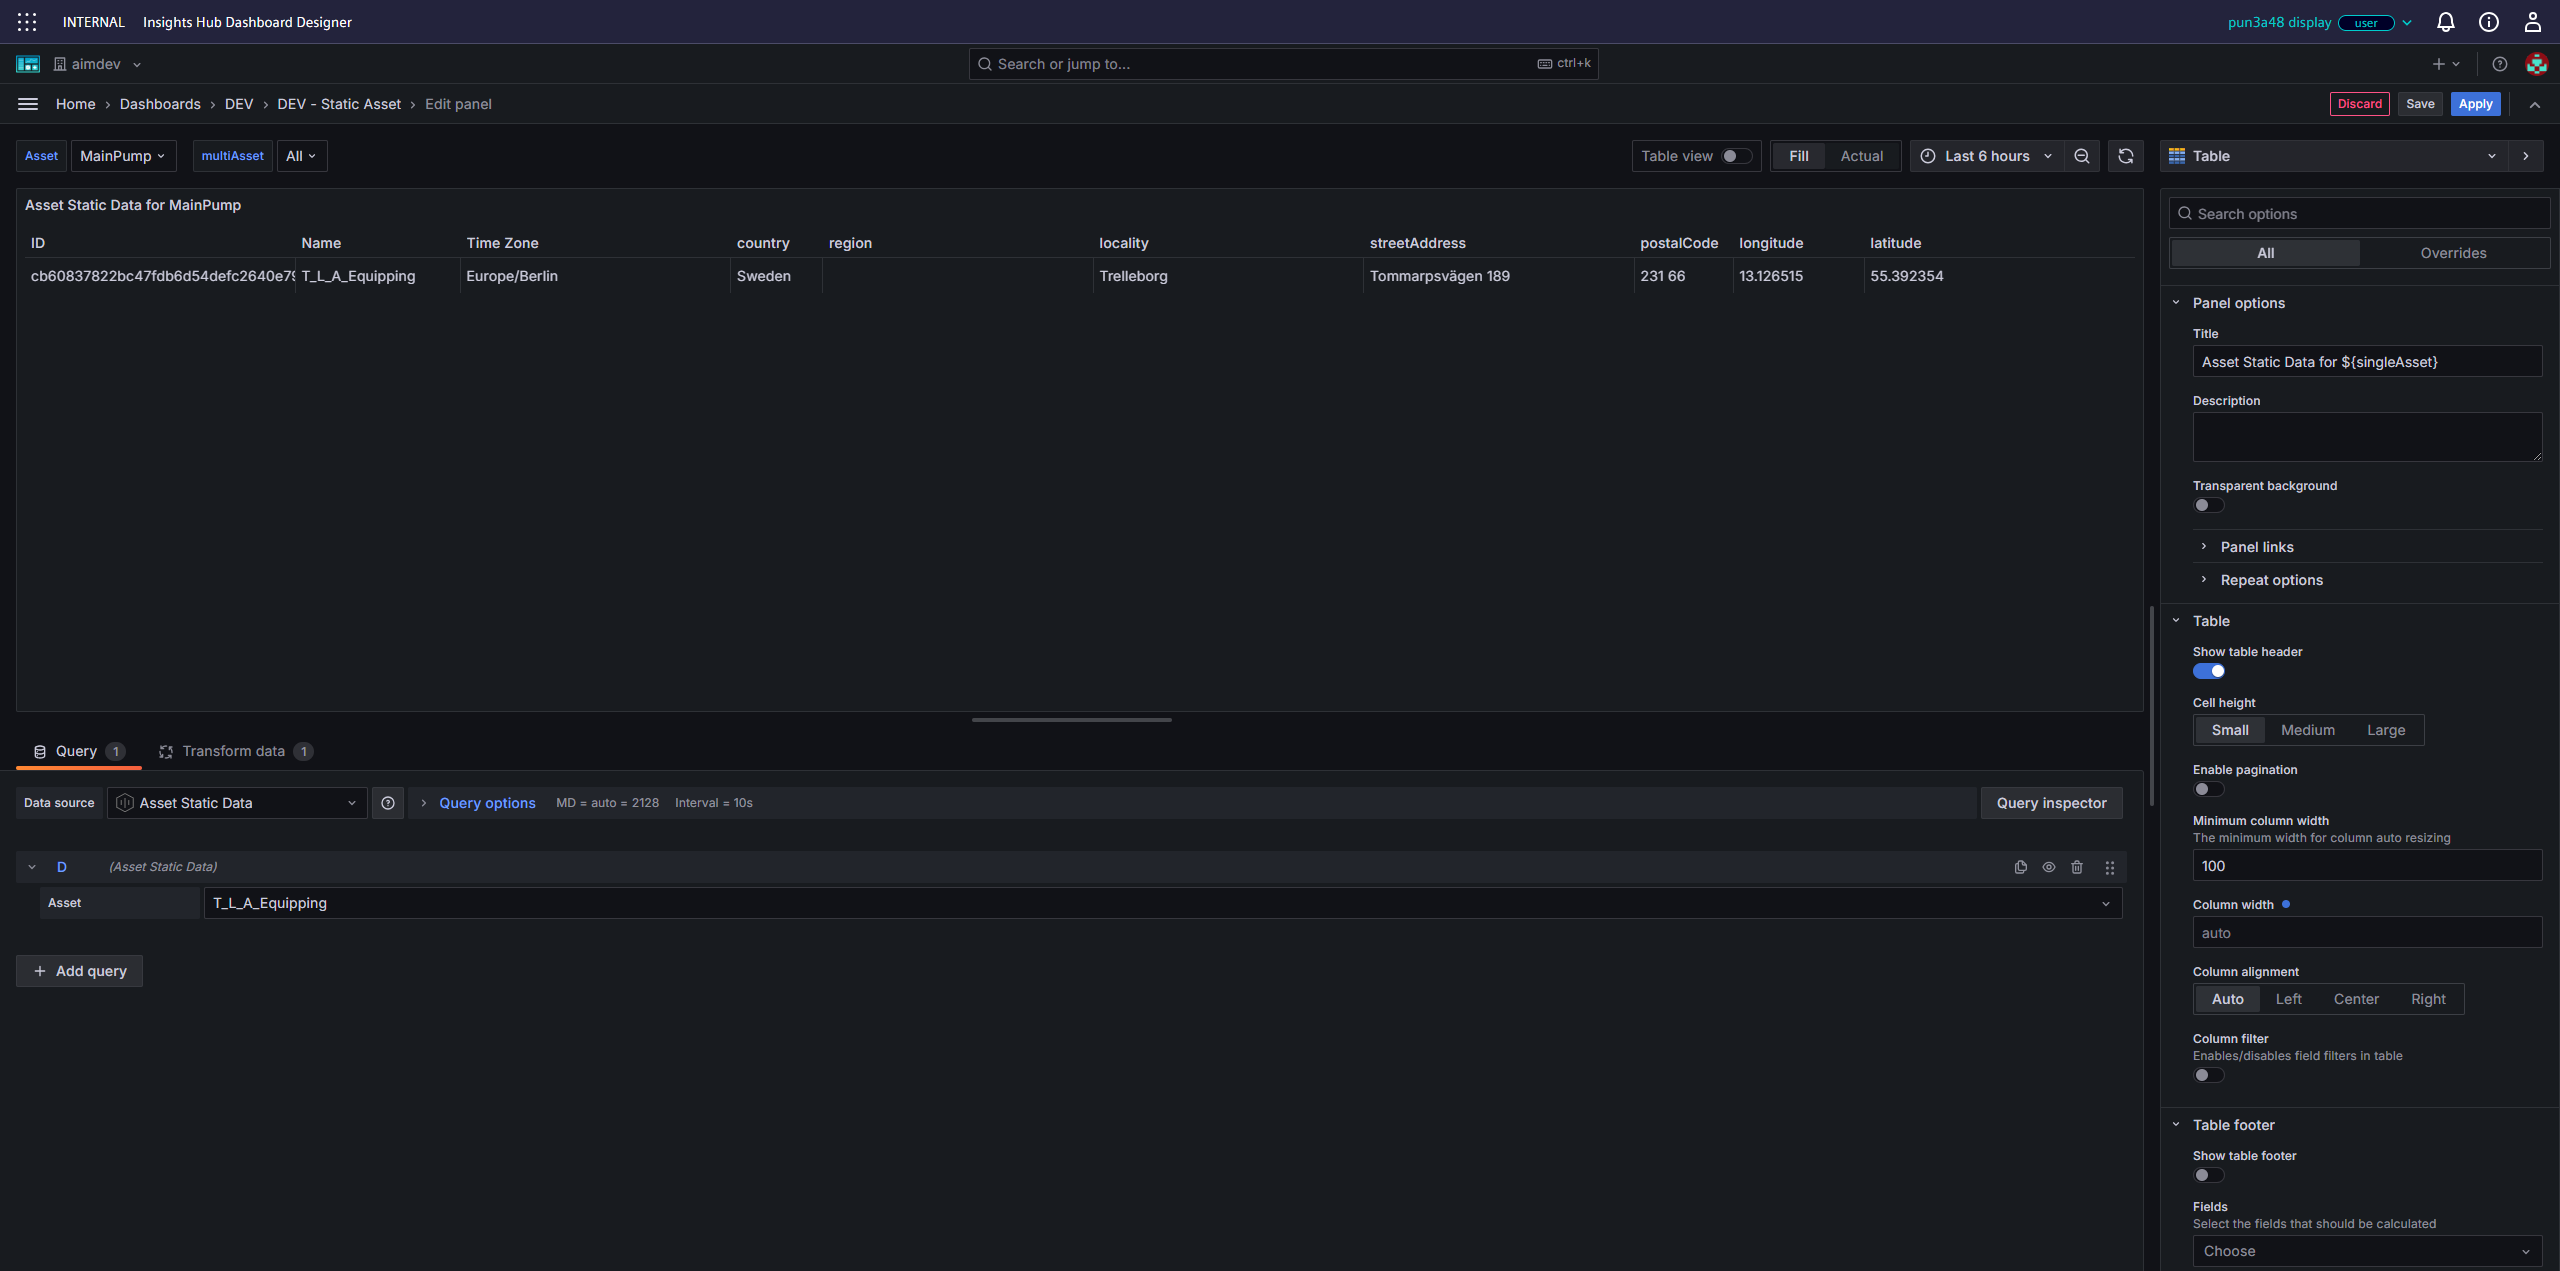Delete query D with the trash icon
Image resolution: width=2560 pixels, height=1271 pixels.
2077,867
